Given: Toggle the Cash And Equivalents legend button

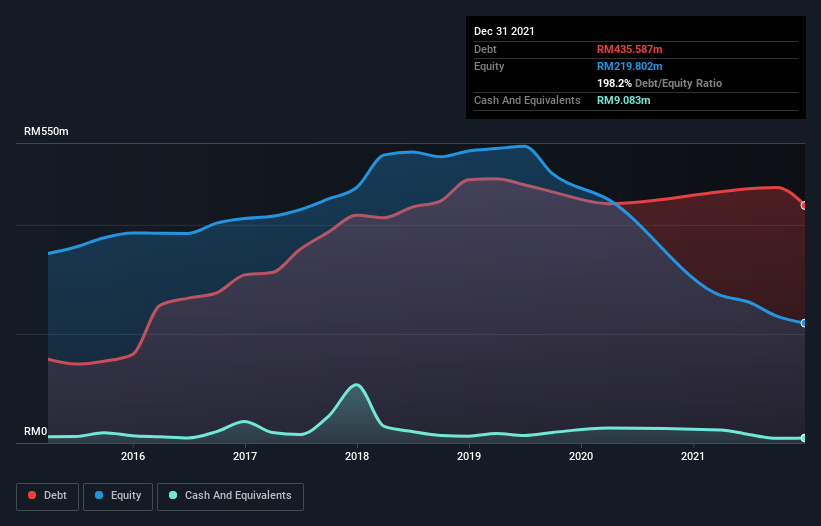Looking at the screenshot, I should [230, 496].
